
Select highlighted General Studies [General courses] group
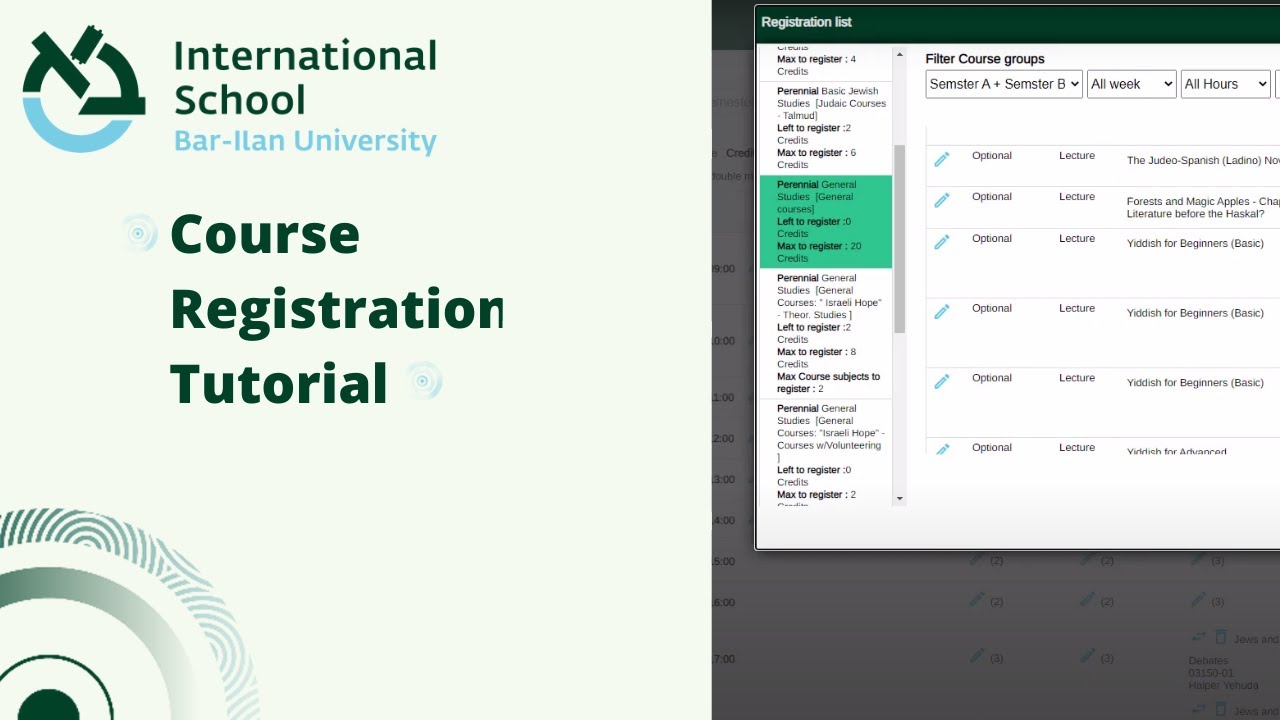(x=826, y=222)
